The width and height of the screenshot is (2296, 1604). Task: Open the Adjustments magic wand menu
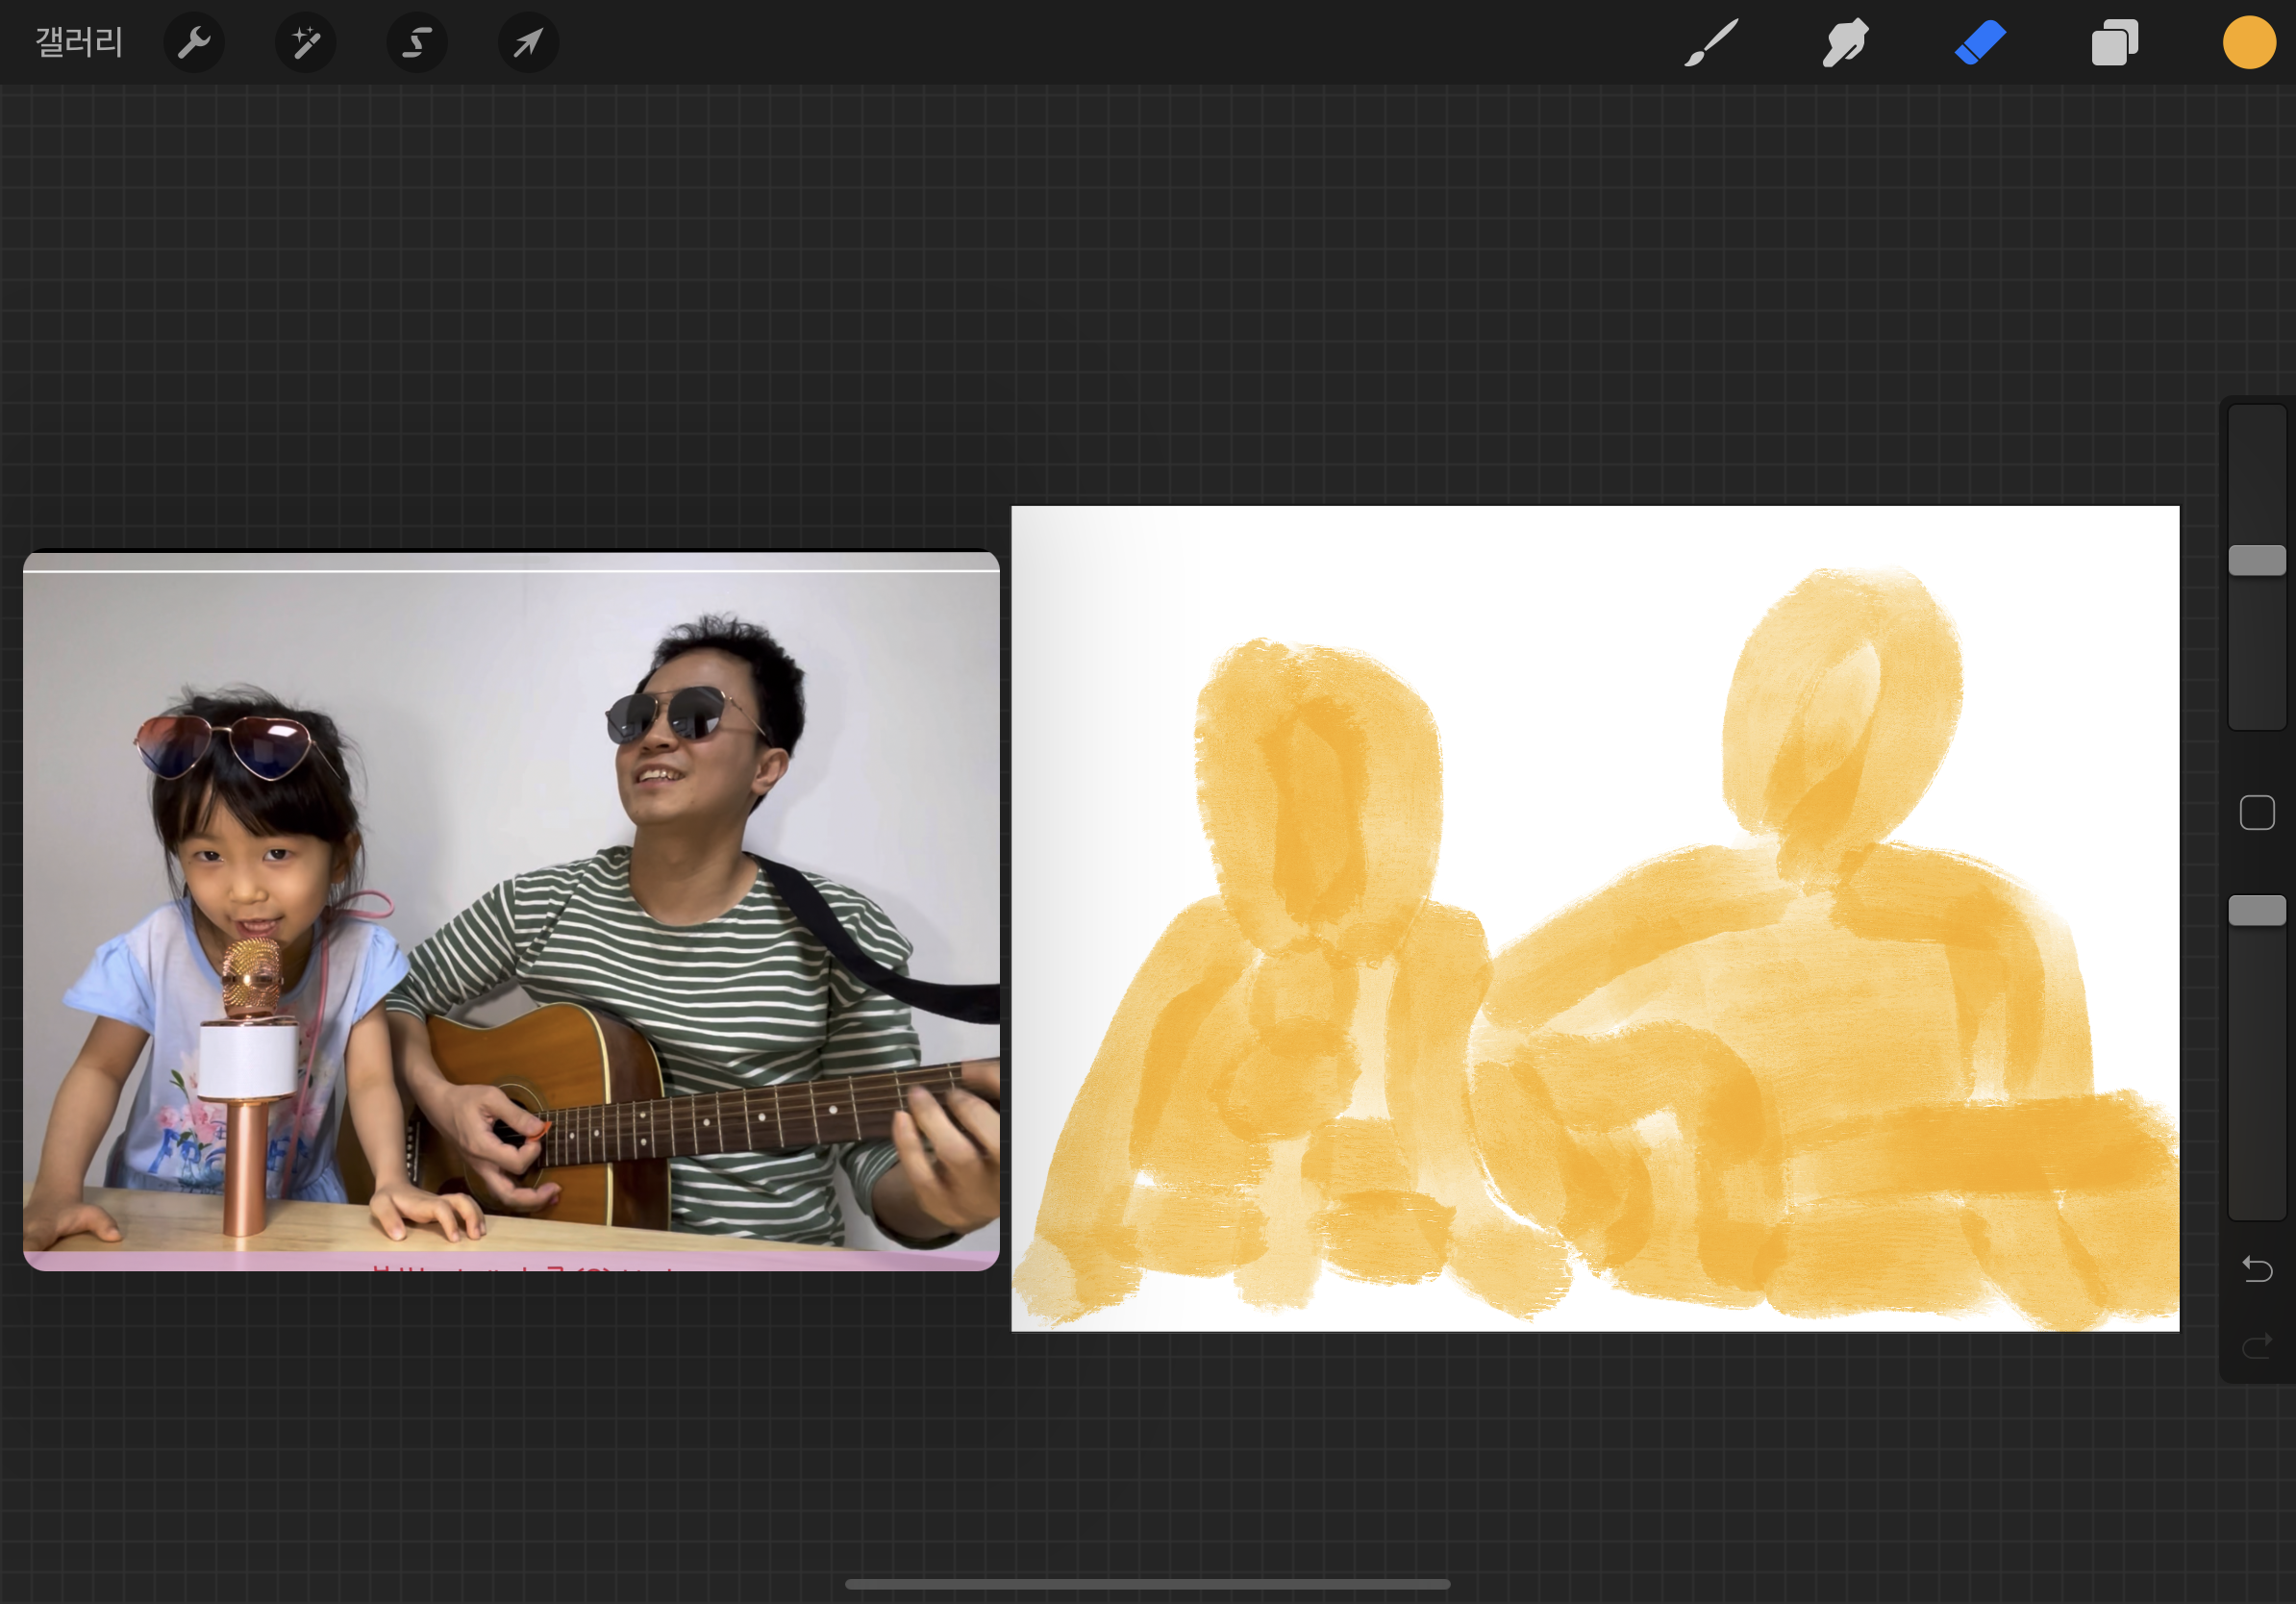(305, 43)
